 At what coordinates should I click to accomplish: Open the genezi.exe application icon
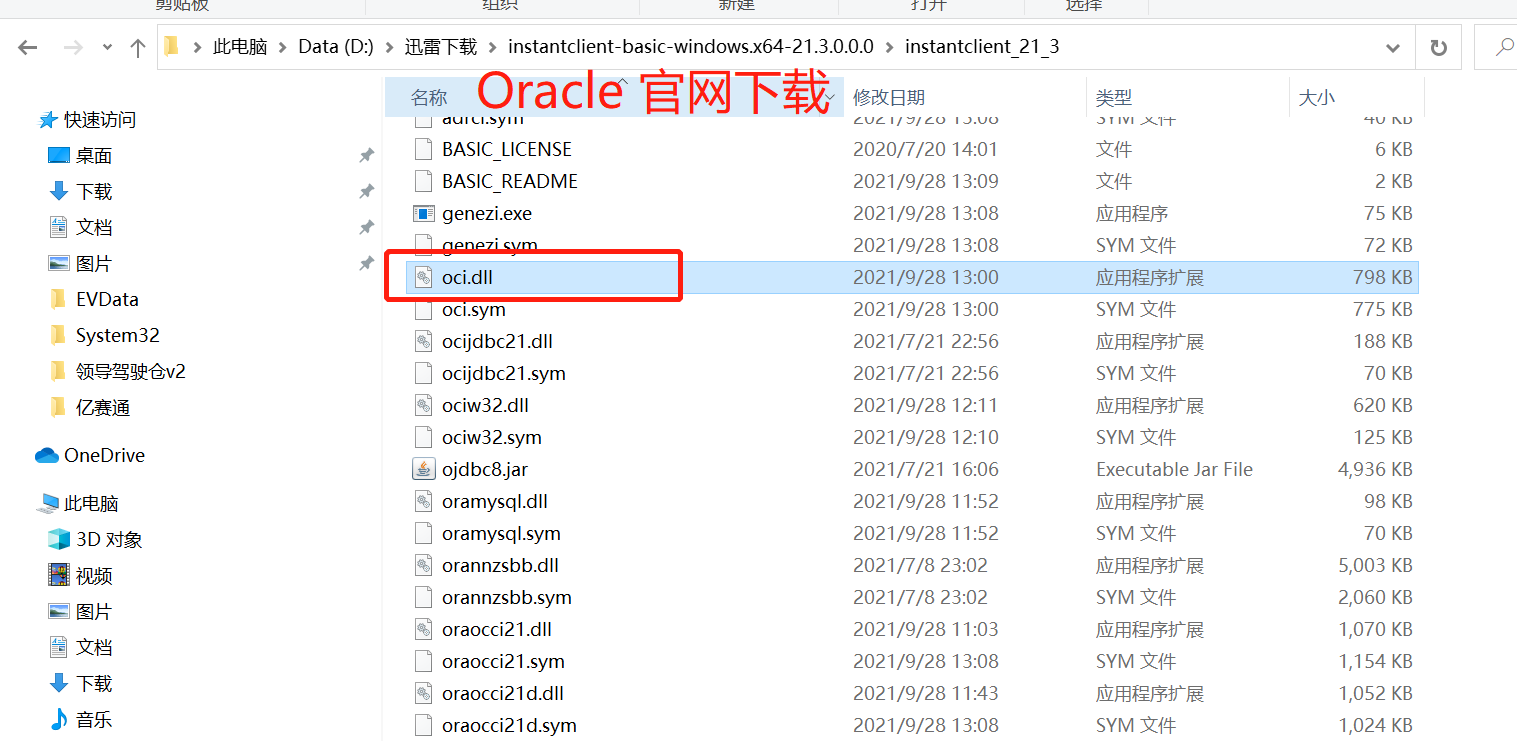click(x=423, y=213)
